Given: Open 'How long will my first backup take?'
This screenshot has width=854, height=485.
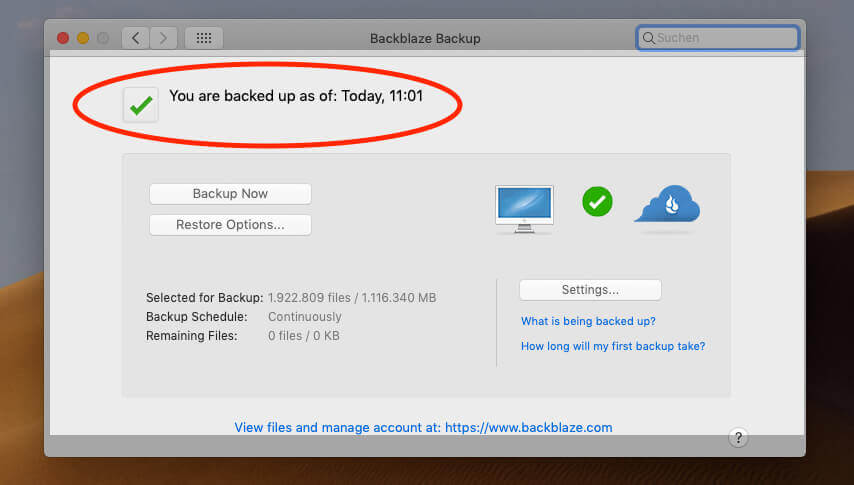Looking at the screenshot, I should point(612,347).
